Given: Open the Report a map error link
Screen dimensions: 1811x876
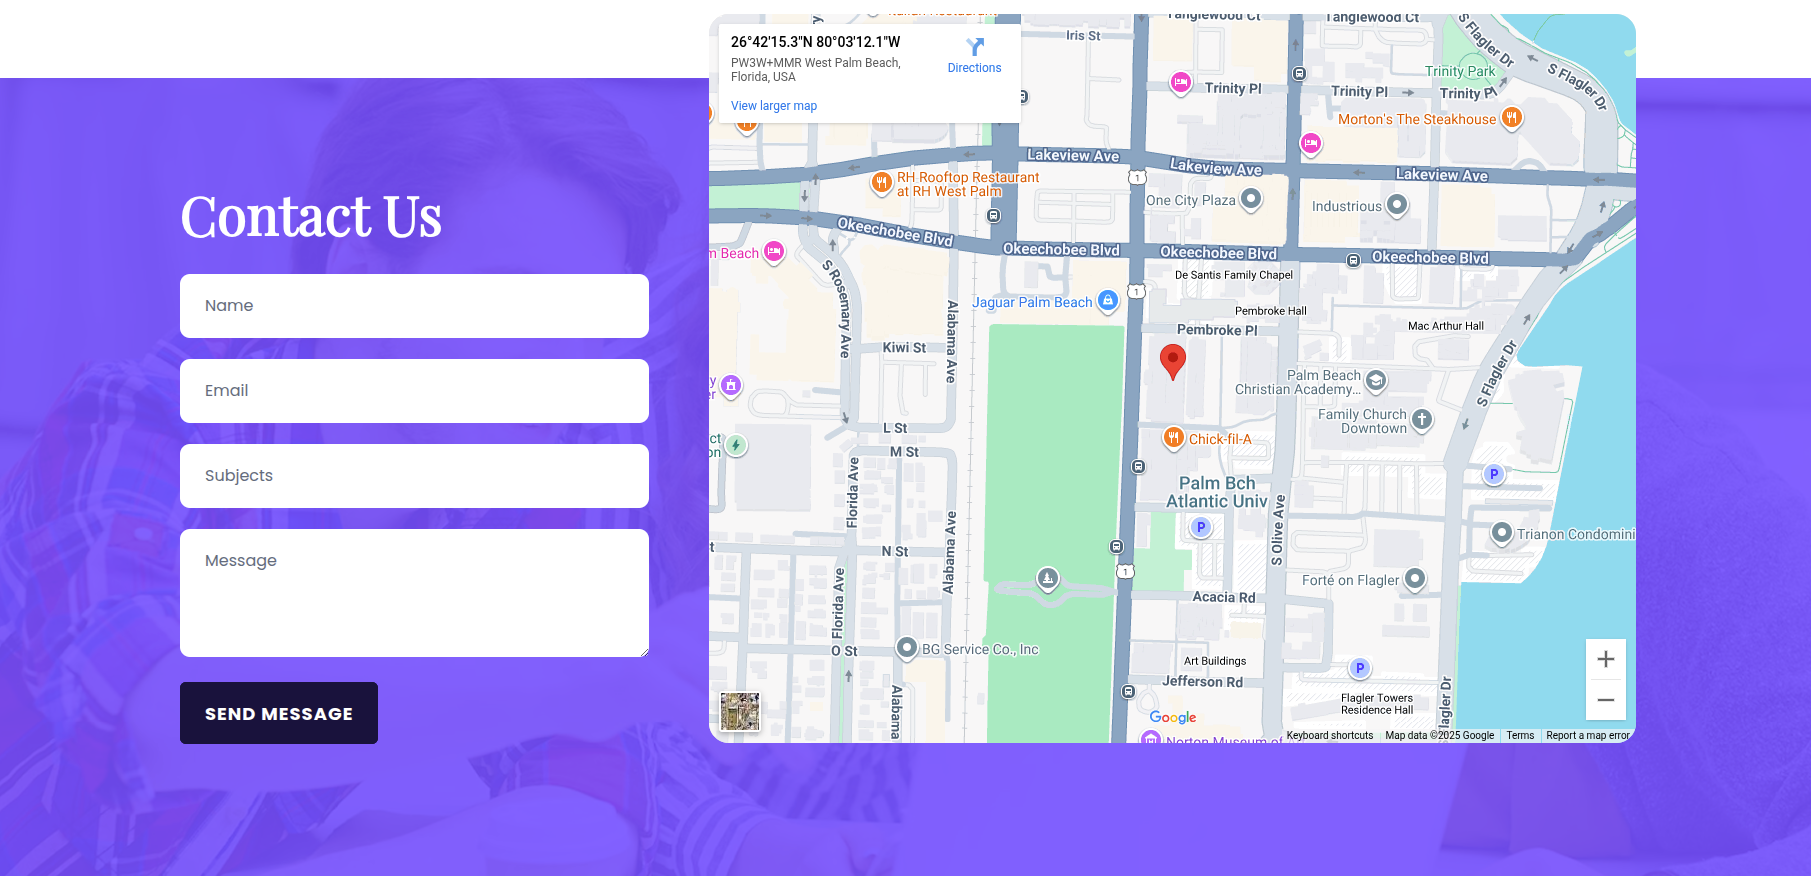Looking at the screenshot, I should (1587, 736).
